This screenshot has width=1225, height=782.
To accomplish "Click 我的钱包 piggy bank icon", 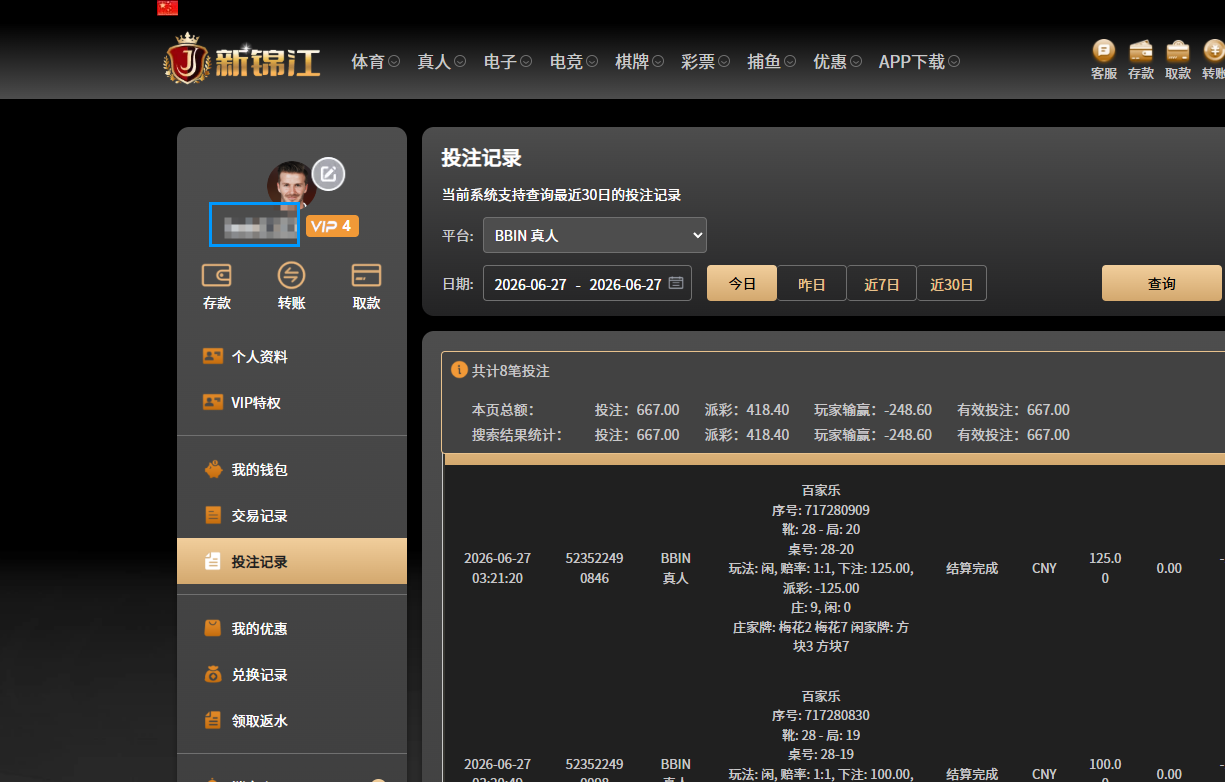I will point(212,469).
